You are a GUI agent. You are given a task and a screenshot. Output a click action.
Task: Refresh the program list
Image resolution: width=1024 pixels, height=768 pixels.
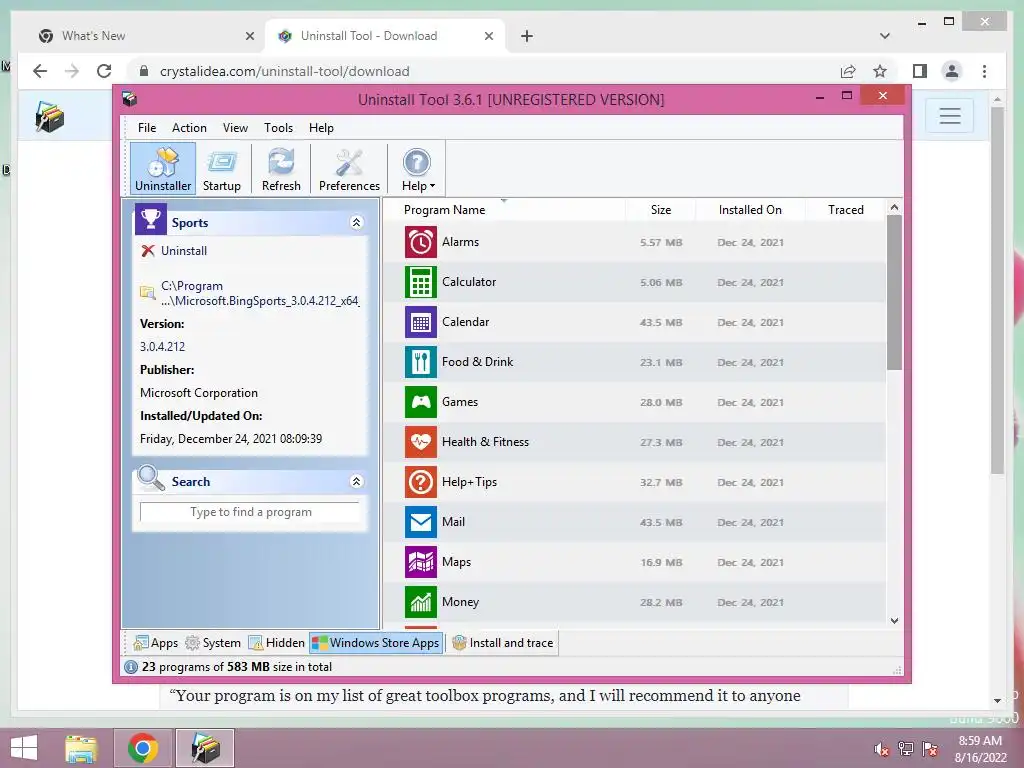pos(281,168)
